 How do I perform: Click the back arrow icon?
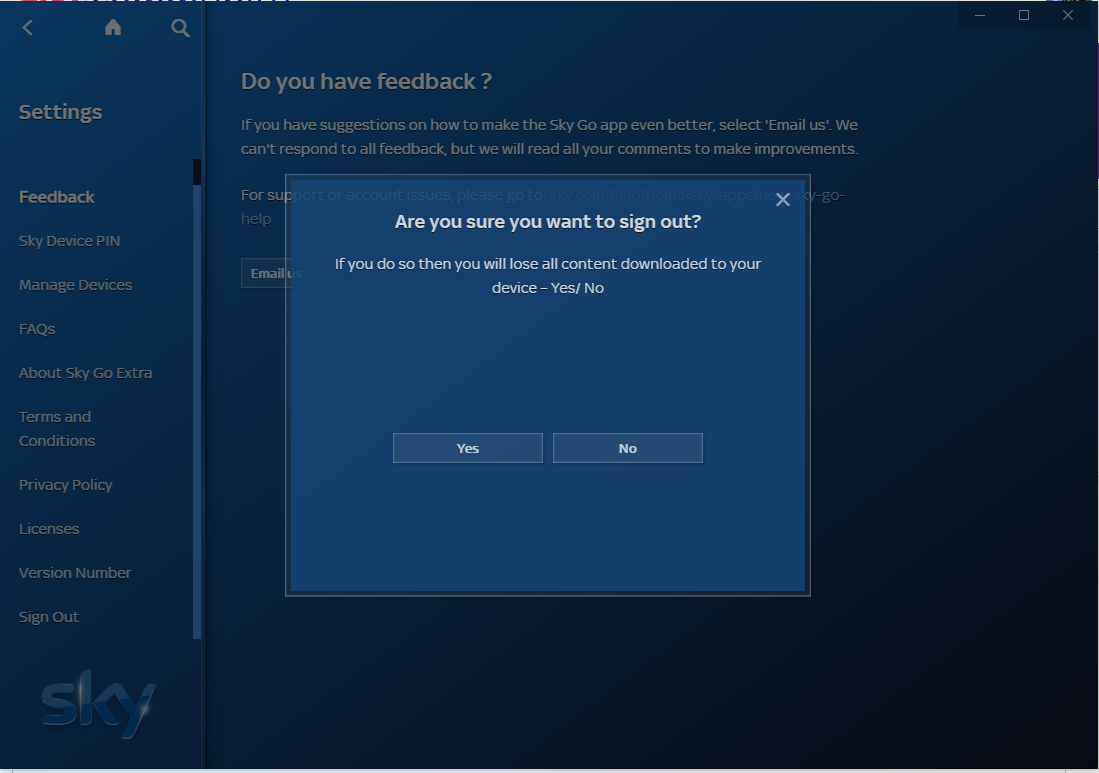tap(28, 28)
